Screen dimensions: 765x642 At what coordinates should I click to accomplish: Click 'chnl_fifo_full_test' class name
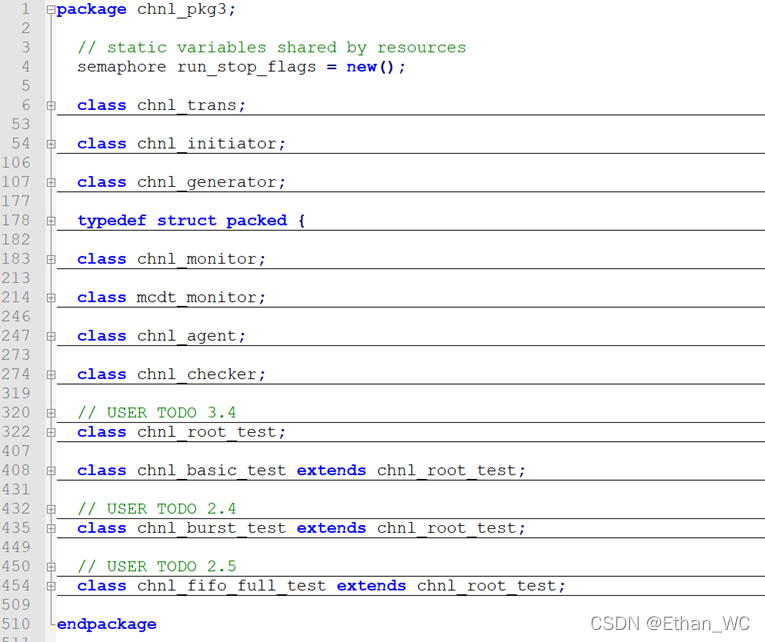[231, 586]
